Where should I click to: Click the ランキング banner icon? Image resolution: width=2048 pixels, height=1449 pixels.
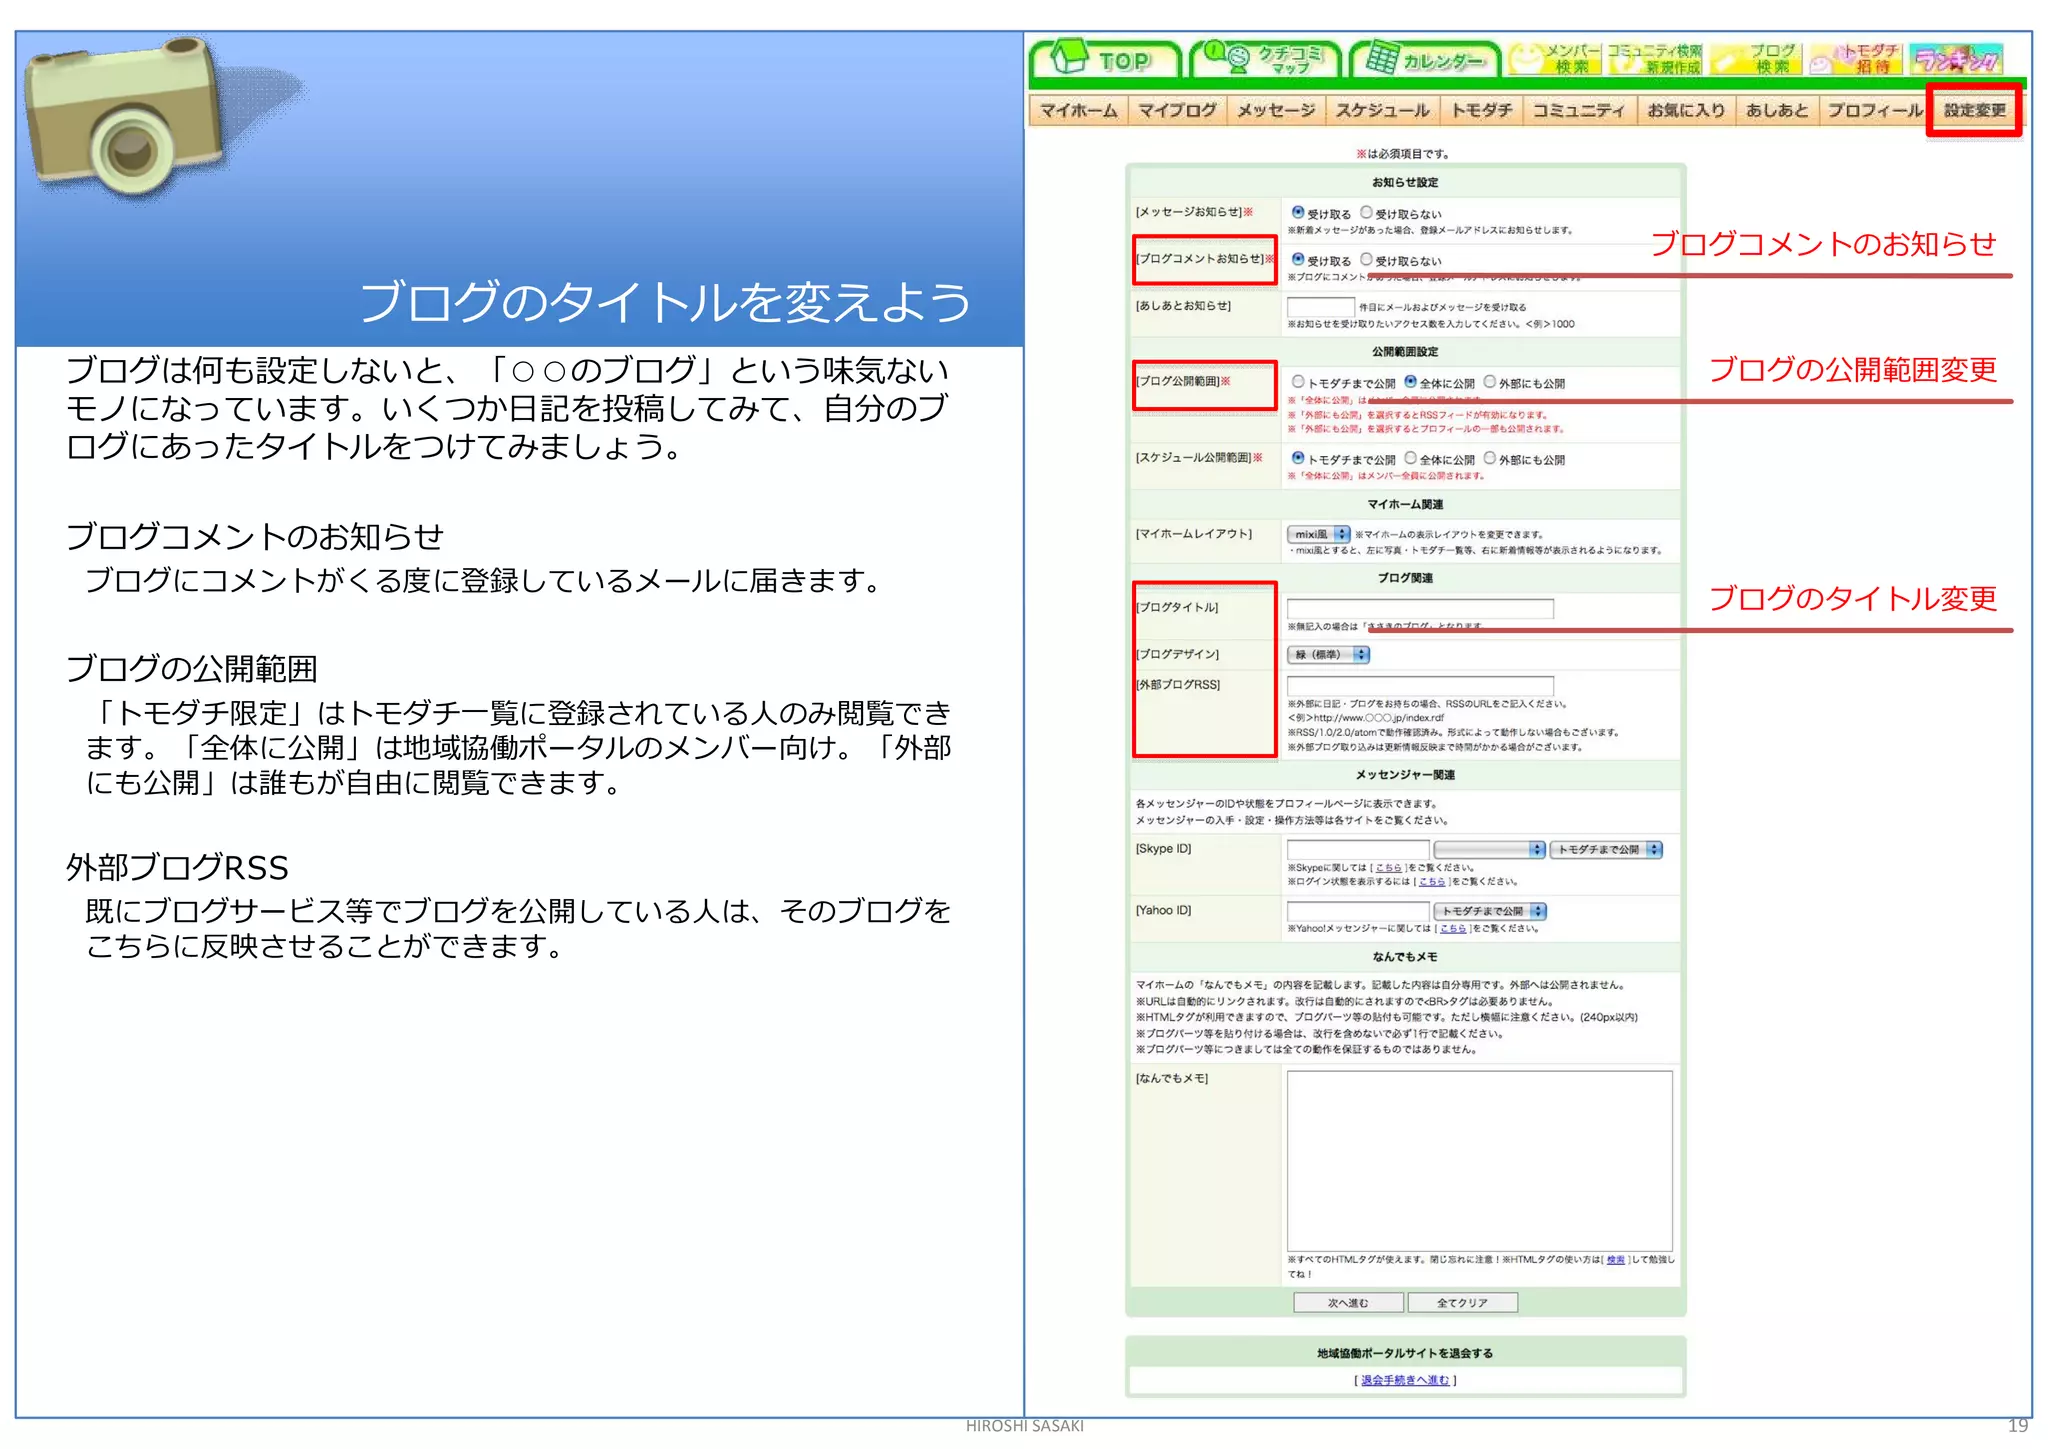tap(1957, 59)
